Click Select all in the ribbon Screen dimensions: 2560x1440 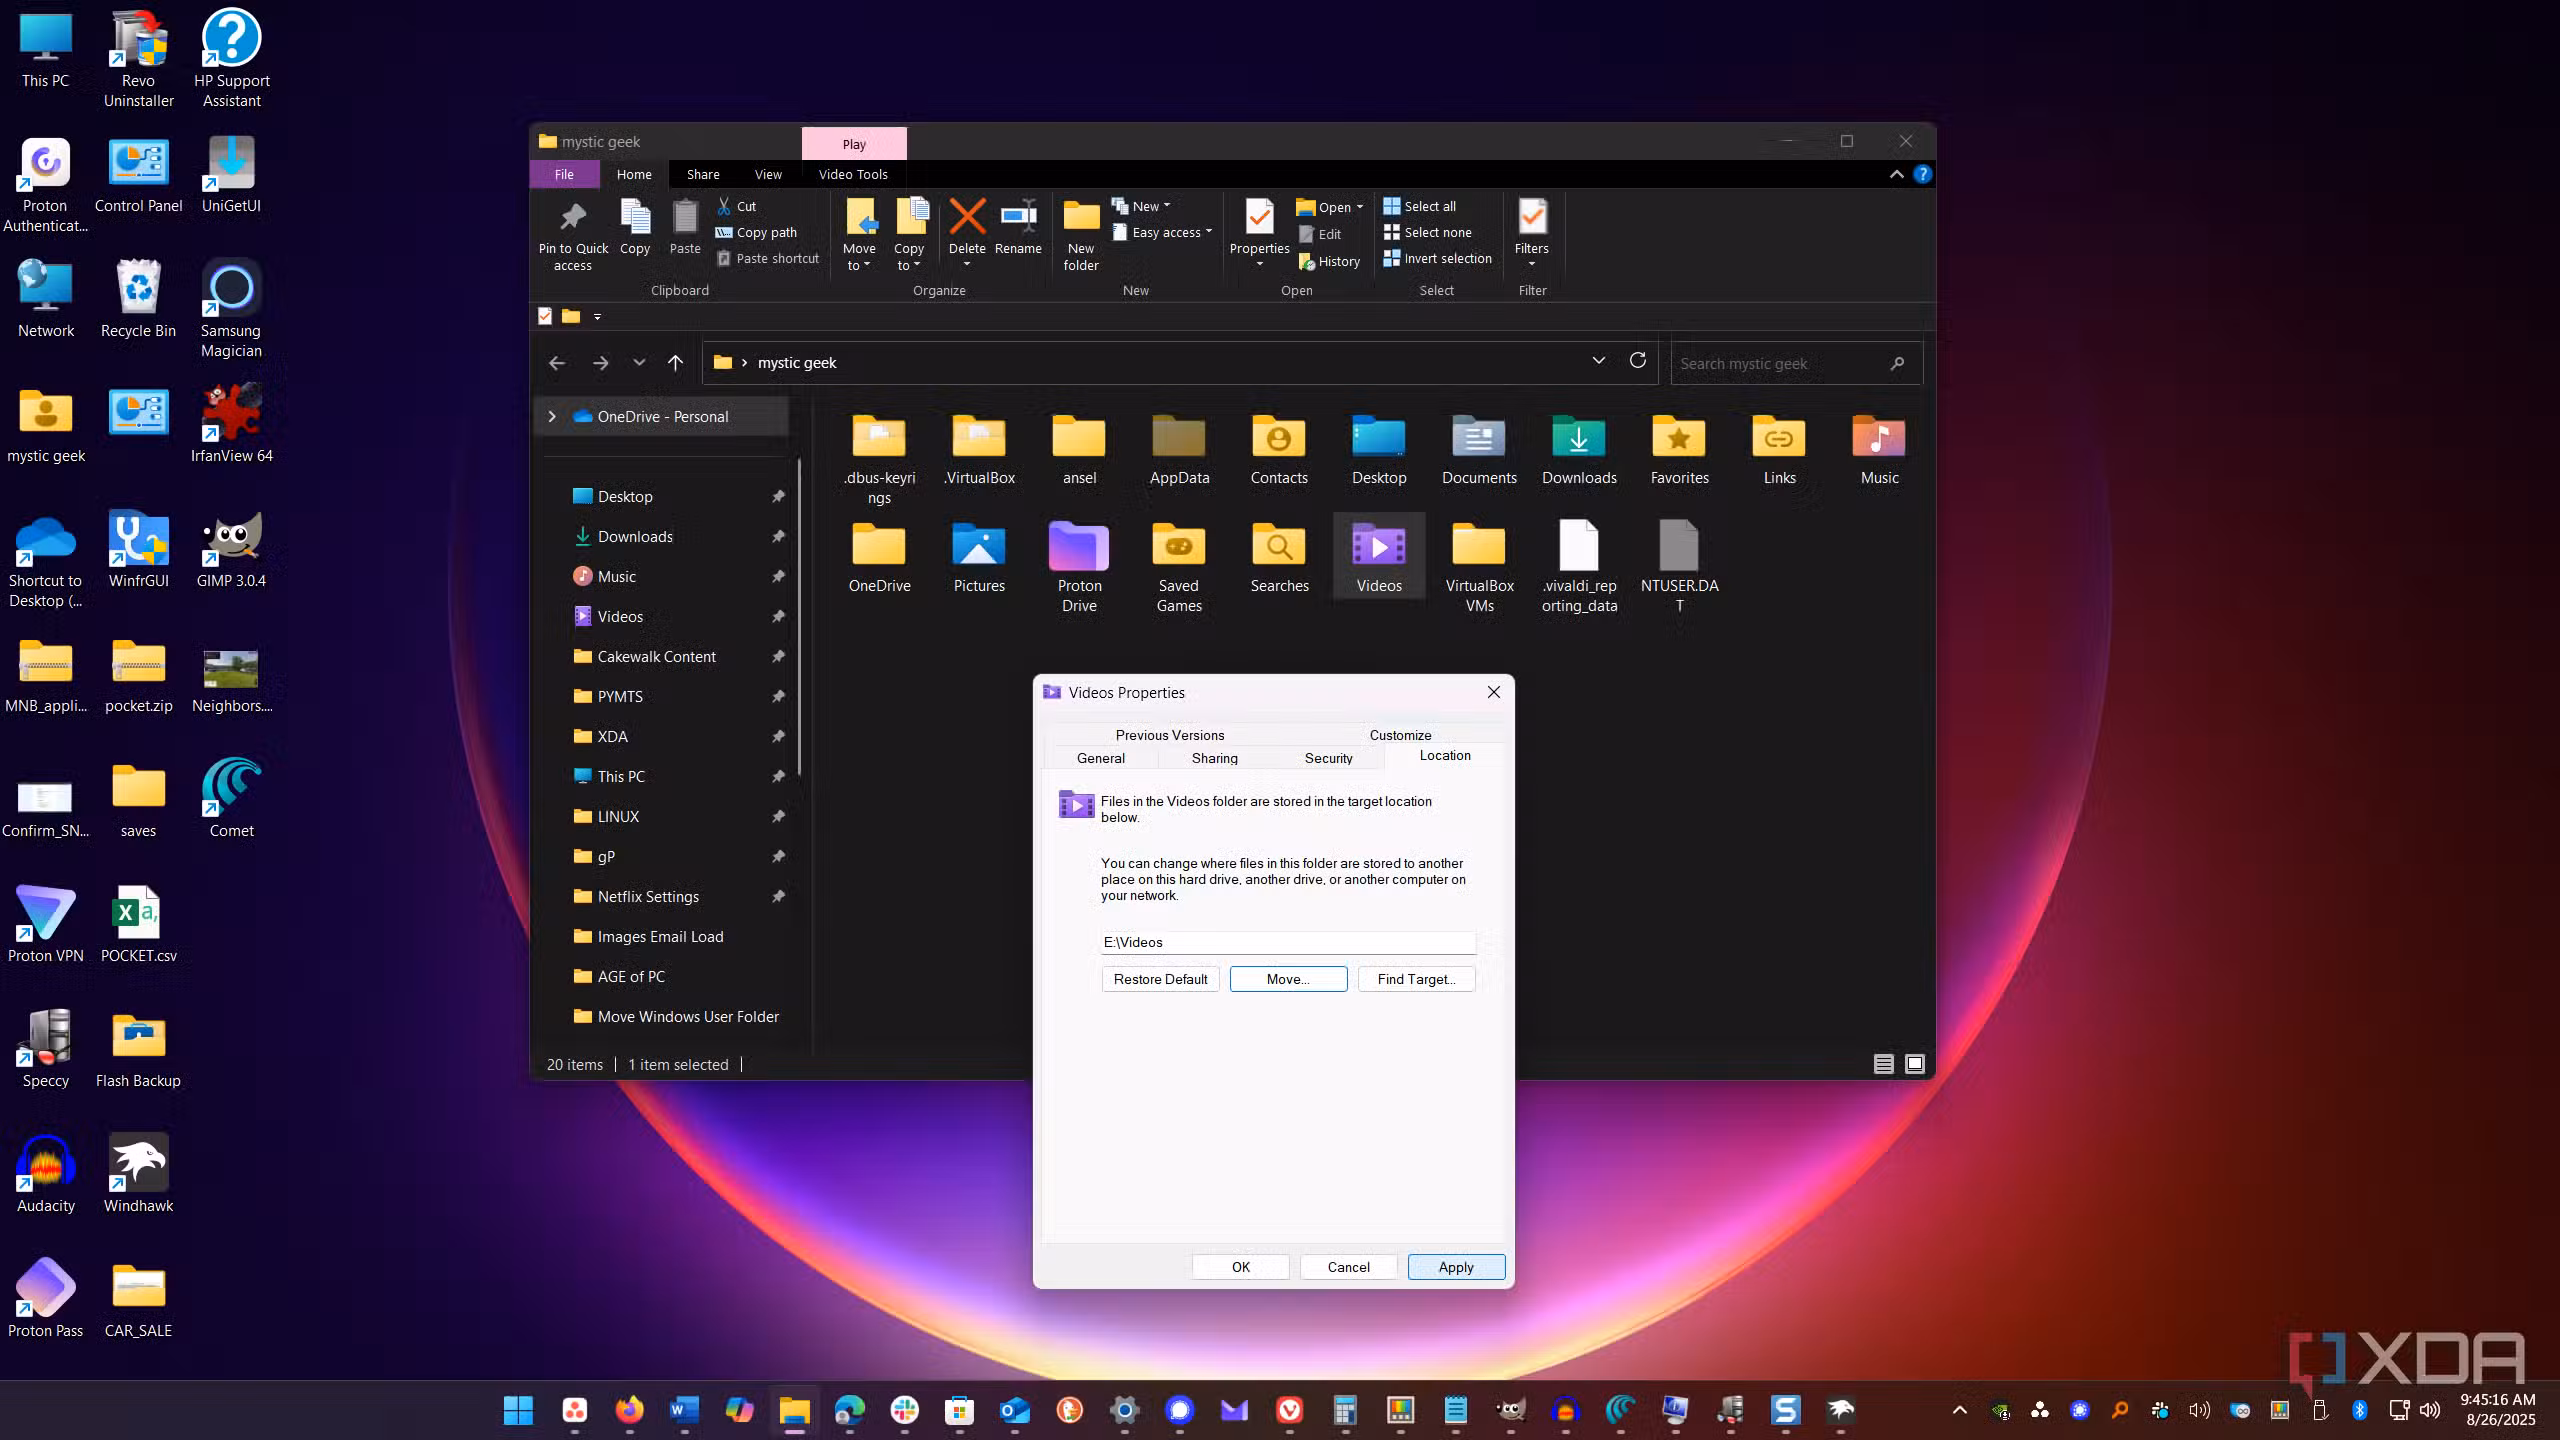pyautogui.click(x=1419, y=206)
